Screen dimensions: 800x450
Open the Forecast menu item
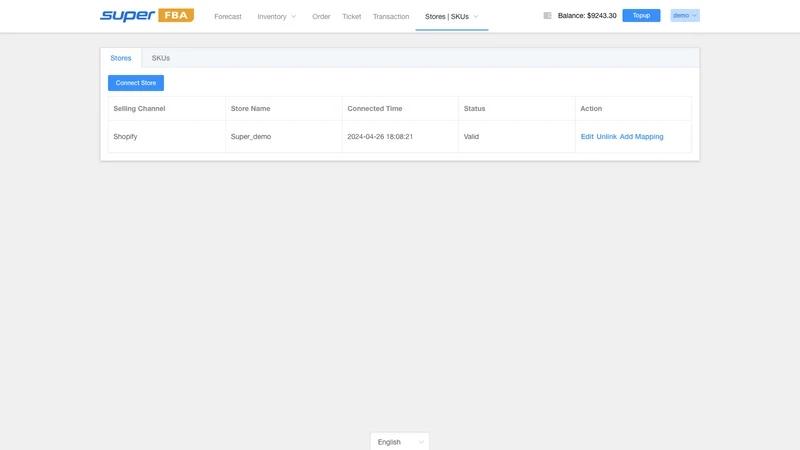click(228, 16)
